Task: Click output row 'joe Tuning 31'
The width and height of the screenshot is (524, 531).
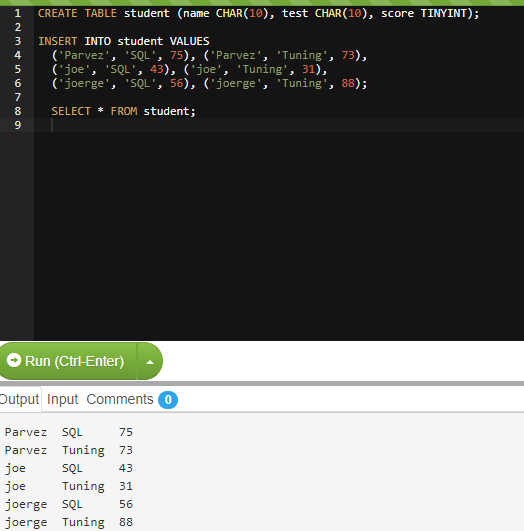Action: (69, 486)
